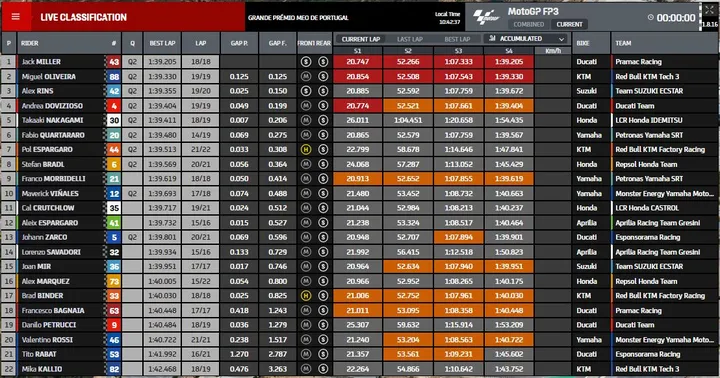This screenshot has height=378, width=720.
Task: Click Mika Kallio's rear tyre icon
Action: [x=323, y=369]
